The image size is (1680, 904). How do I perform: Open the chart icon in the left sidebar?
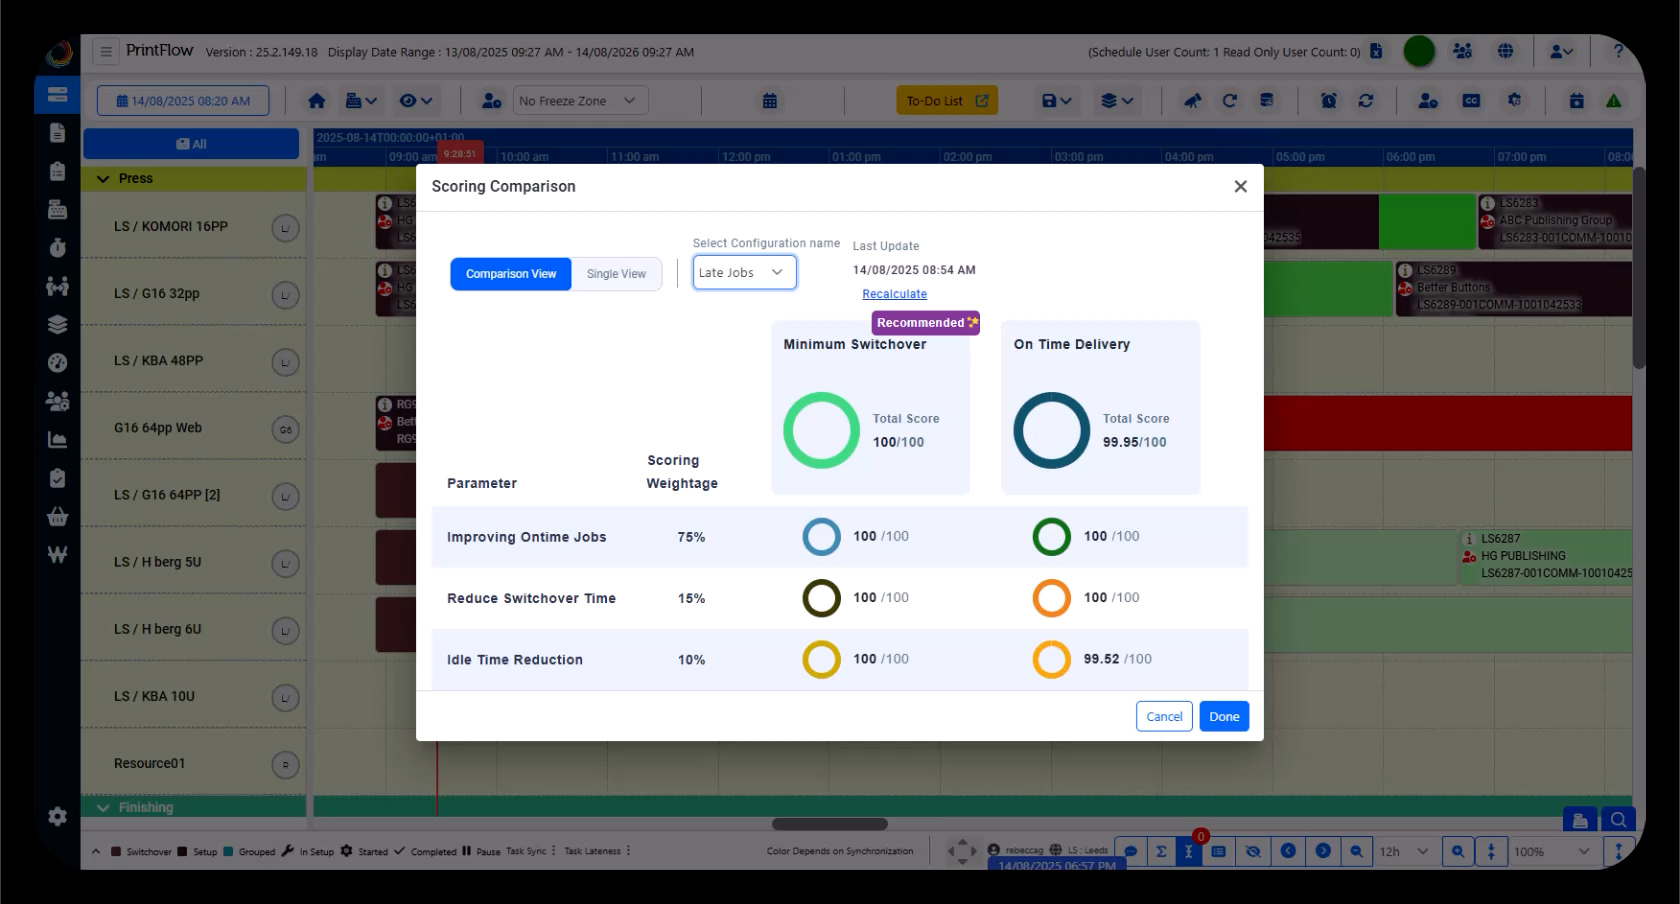pyautogui.click(x=57, y=440)
